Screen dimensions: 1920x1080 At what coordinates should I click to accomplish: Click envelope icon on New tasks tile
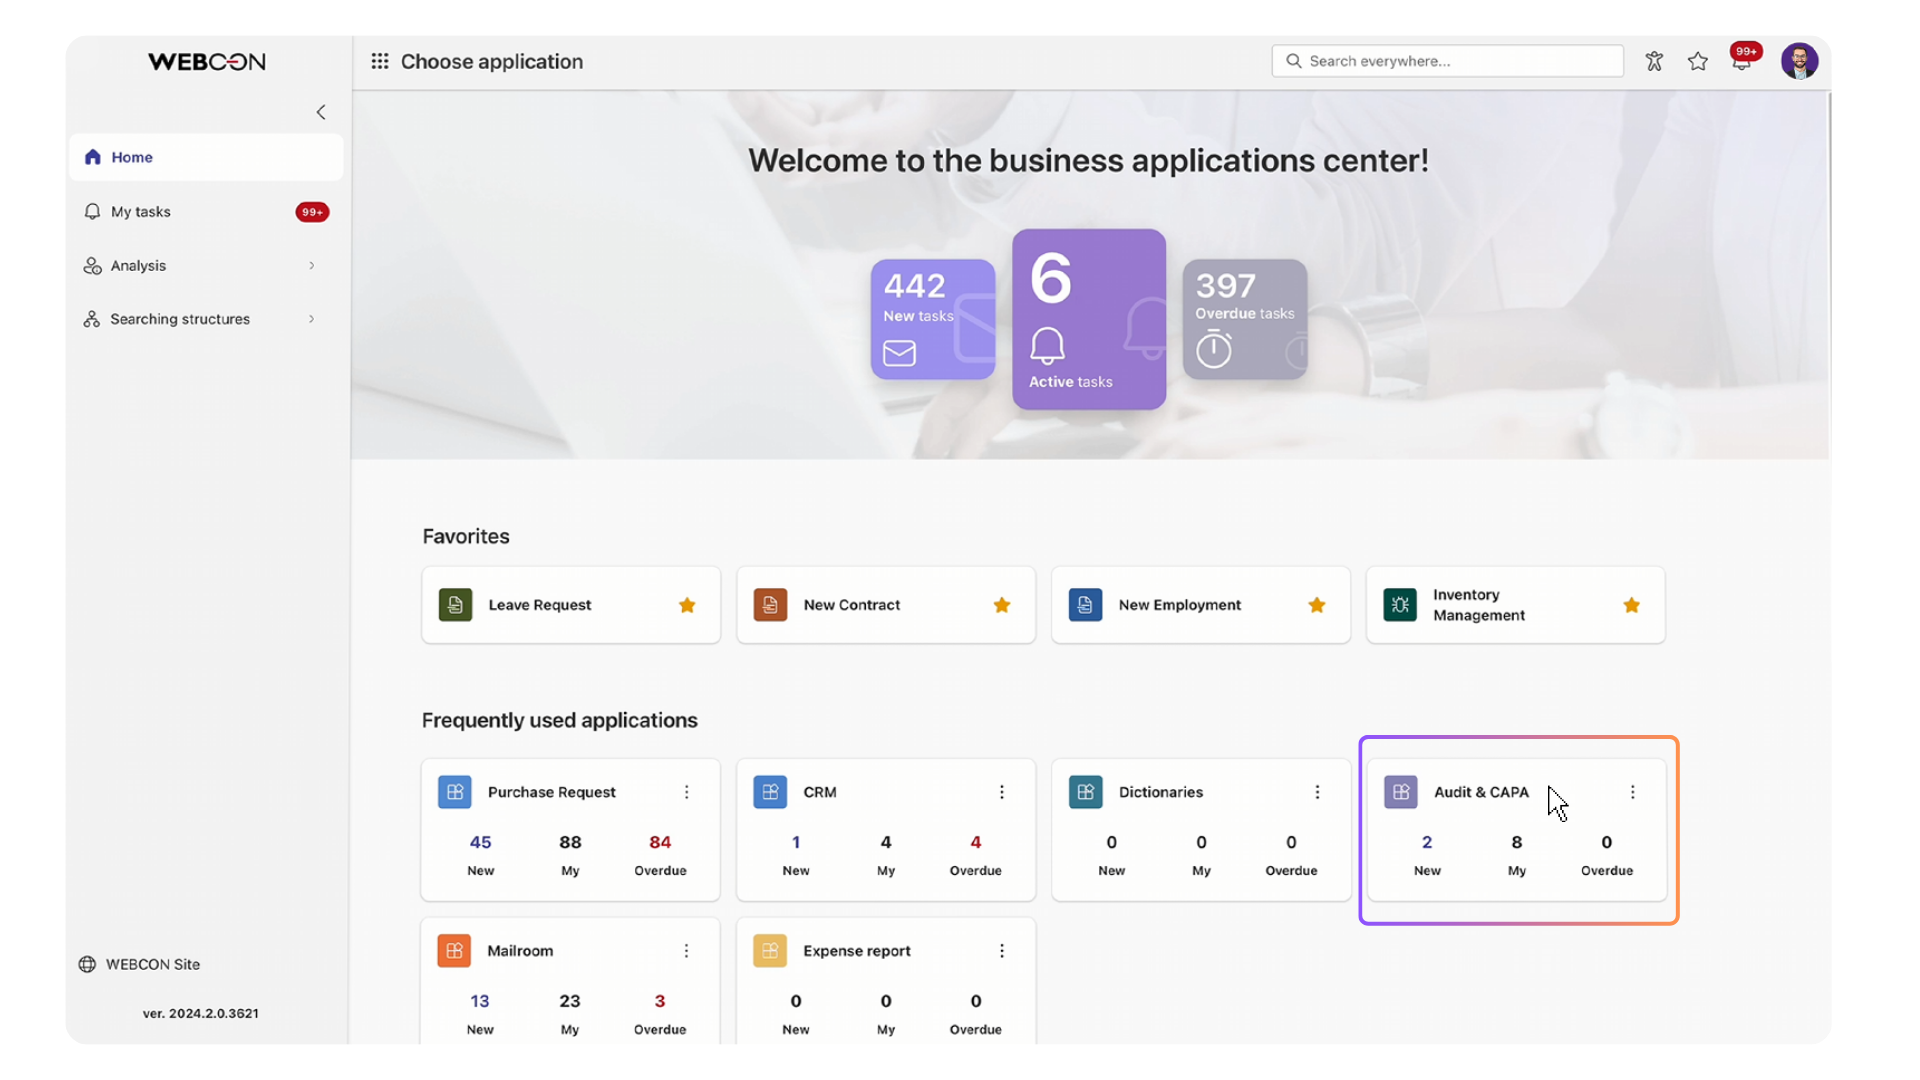[x=899, y=353]
